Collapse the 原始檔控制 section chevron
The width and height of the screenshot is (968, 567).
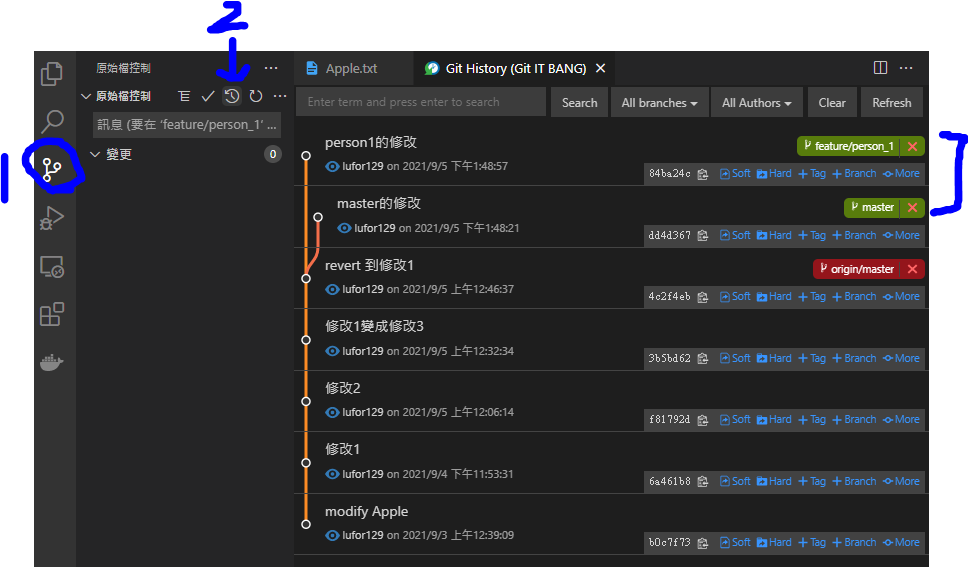pos(86,96)
